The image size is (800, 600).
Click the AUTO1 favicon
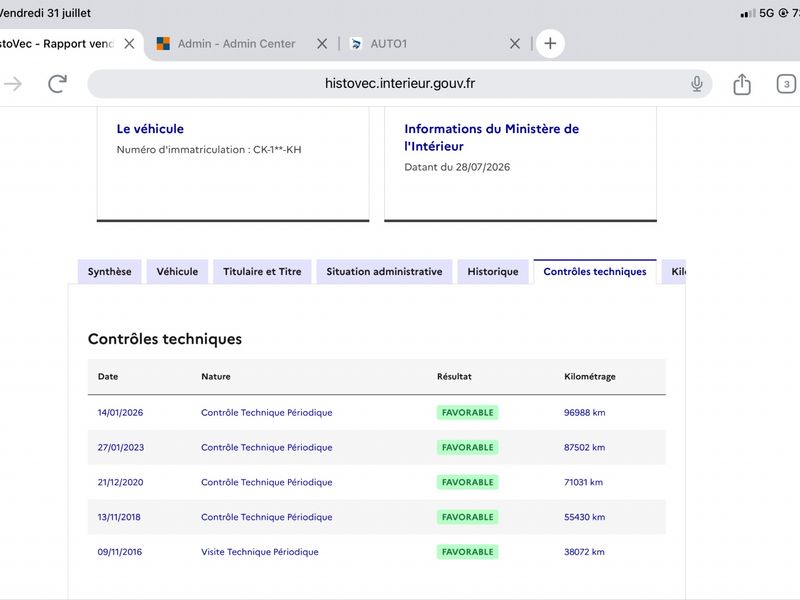click(x=356, y=44)
